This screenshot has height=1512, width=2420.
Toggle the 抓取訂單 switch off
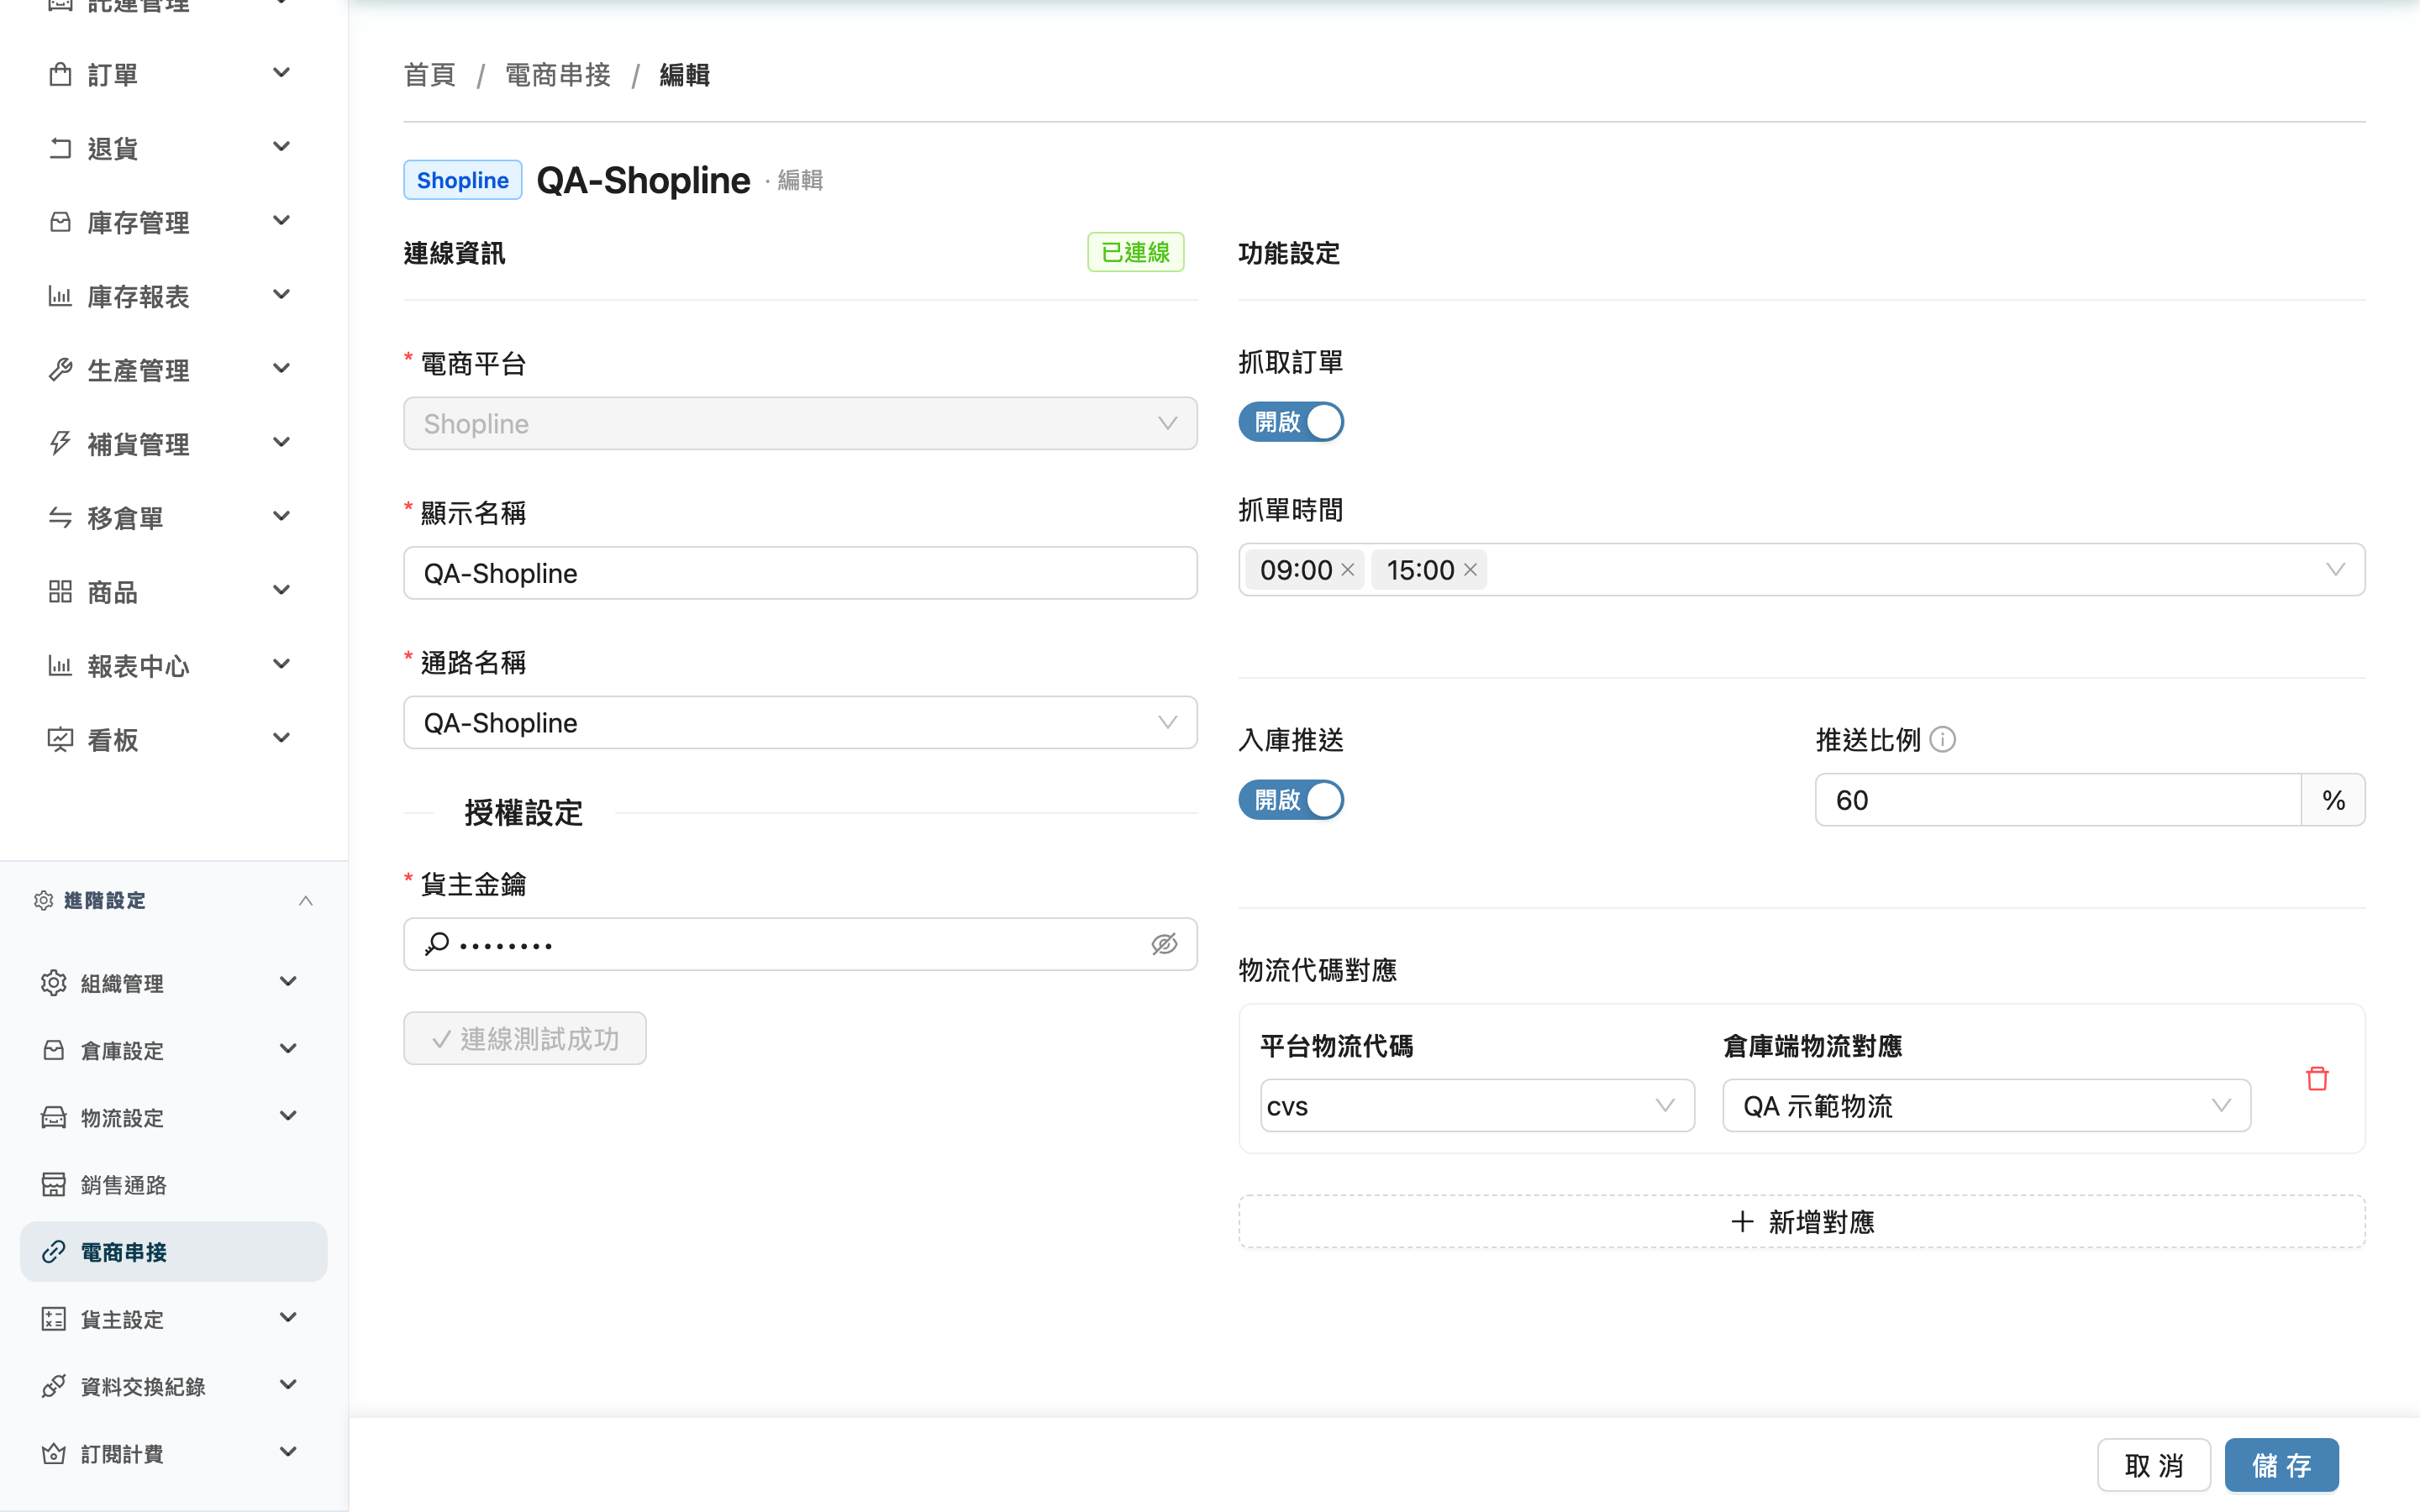pyautogui.click(x=1291, y=422)
